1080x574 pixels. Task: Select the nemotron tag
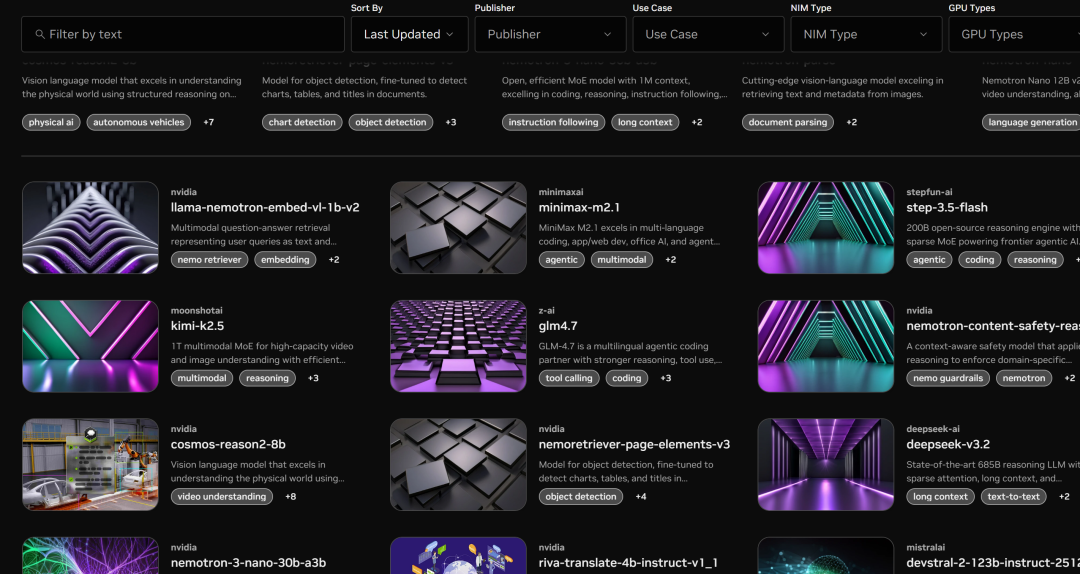point(1024,378)
